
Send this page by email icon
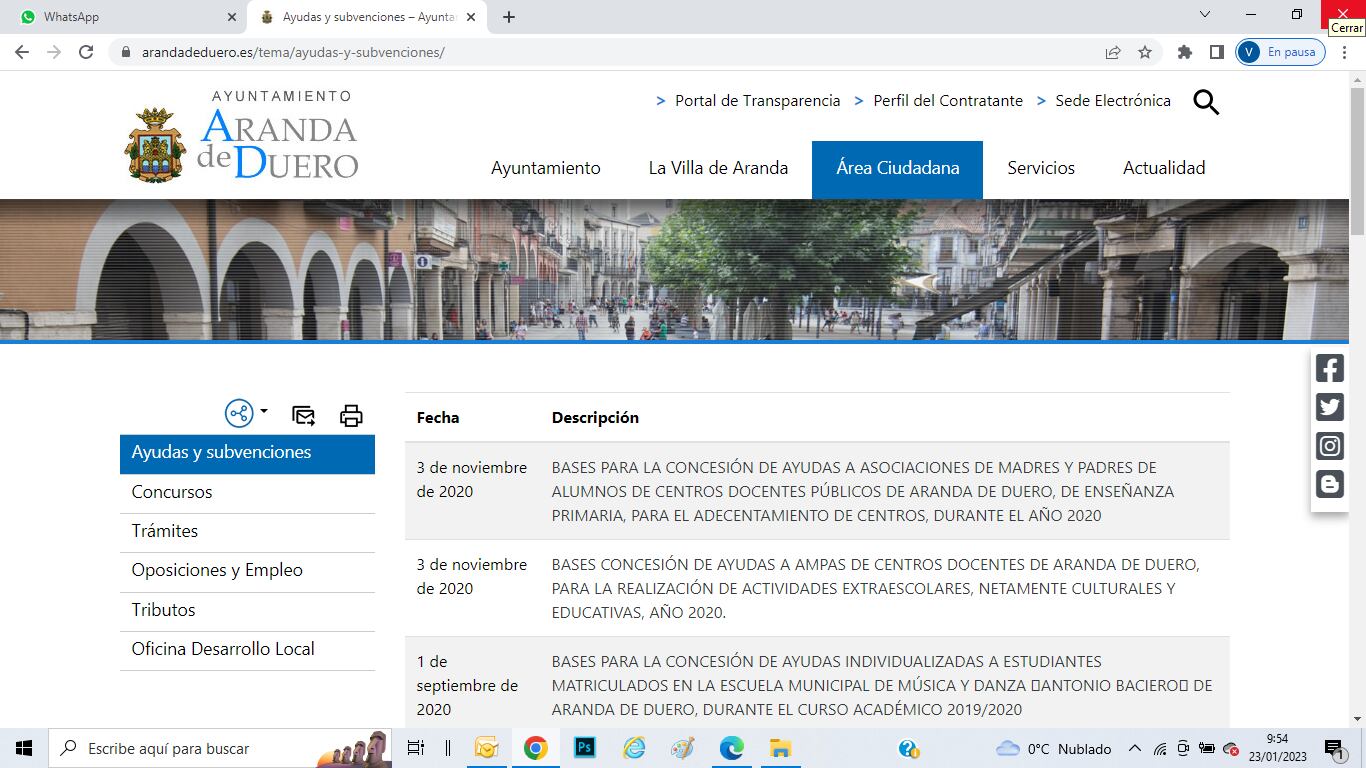point(303,415)
